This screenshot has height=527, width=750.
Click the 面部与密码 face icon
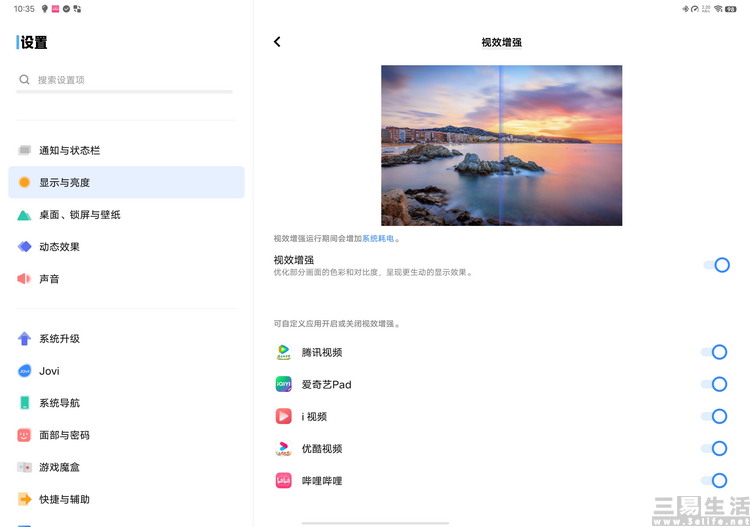[x=24, y=435]
